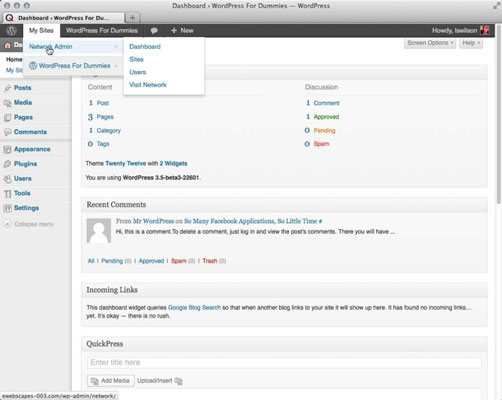502x400 pixels.
Task: Filter Recent Comments by Trash
Action: tap(210, 261)
